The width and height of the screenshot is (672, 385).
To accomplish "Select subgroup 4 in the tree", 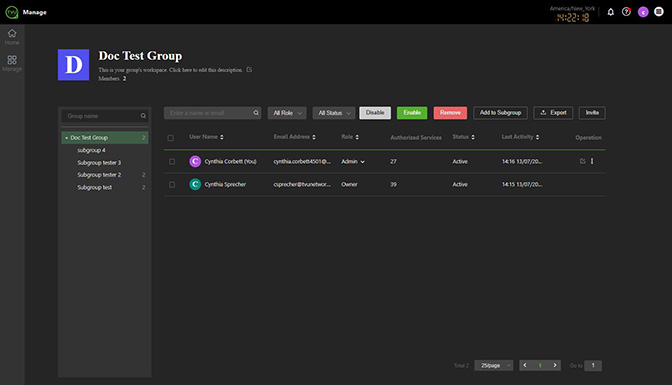I will pos(91,150).
